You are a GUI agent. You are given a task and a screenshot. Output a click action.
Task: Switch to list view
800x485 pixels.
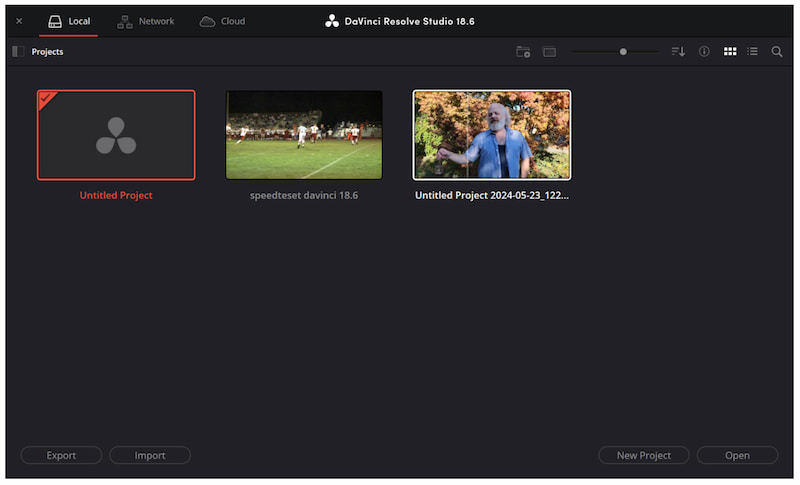point(753,52)
